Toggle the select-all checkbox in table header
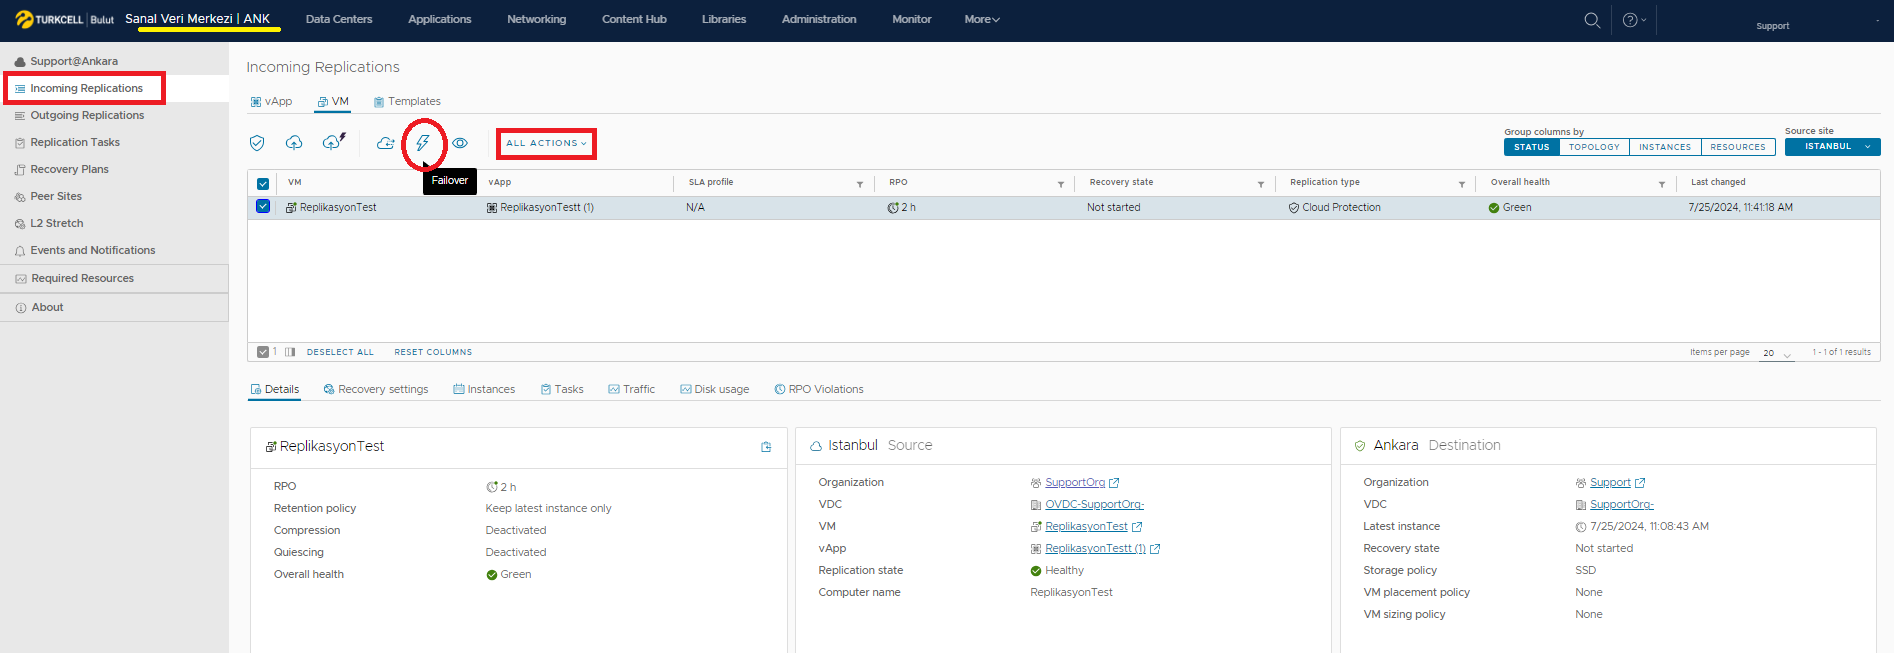The height and width of the screenshot is (653, 1894). click(x=263, y=184)
